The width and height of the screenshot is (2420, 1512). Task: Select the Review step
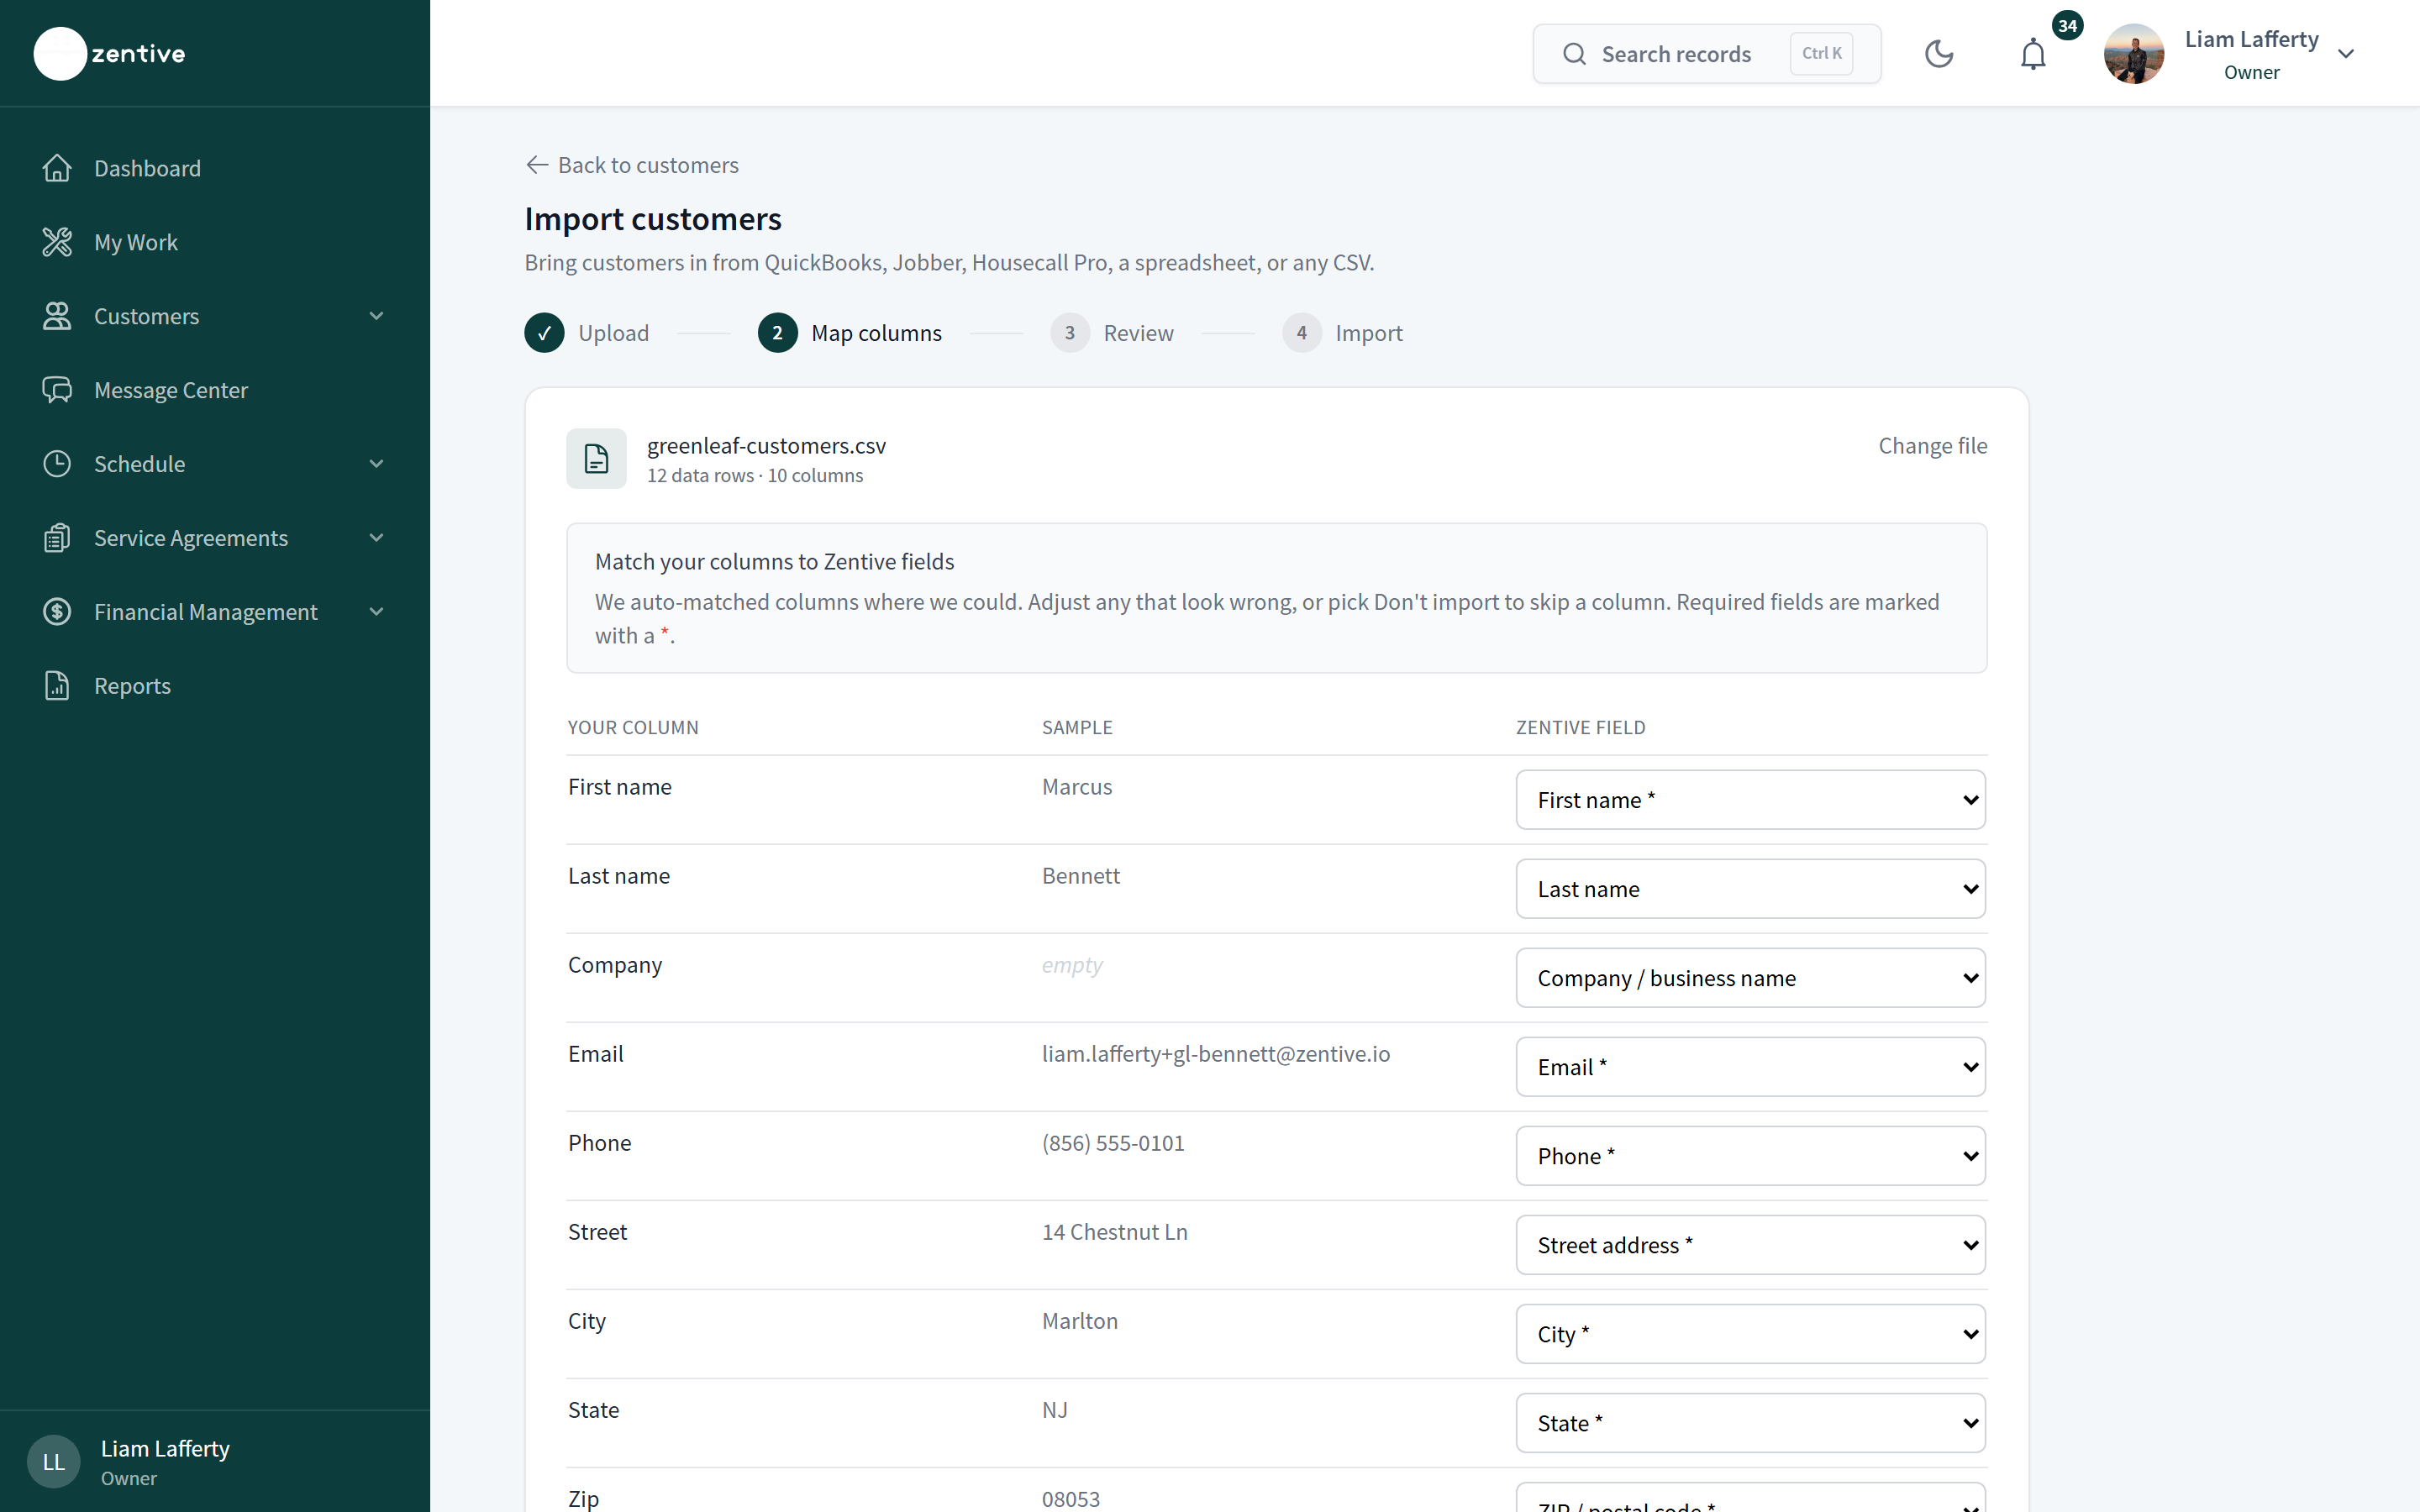(1112, 333)
